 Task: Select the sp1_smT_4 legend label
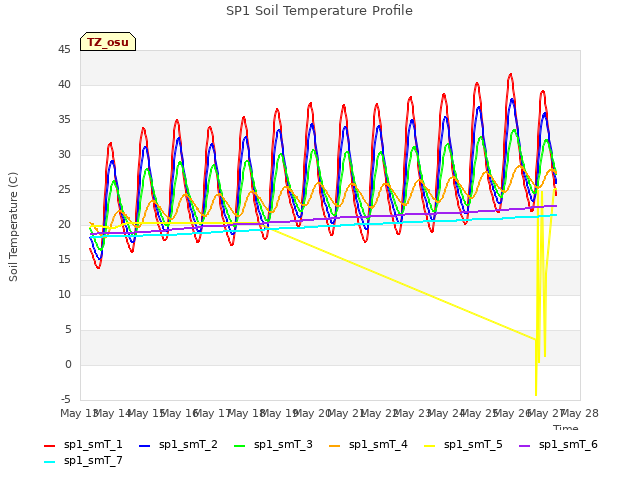coord(378,444)
